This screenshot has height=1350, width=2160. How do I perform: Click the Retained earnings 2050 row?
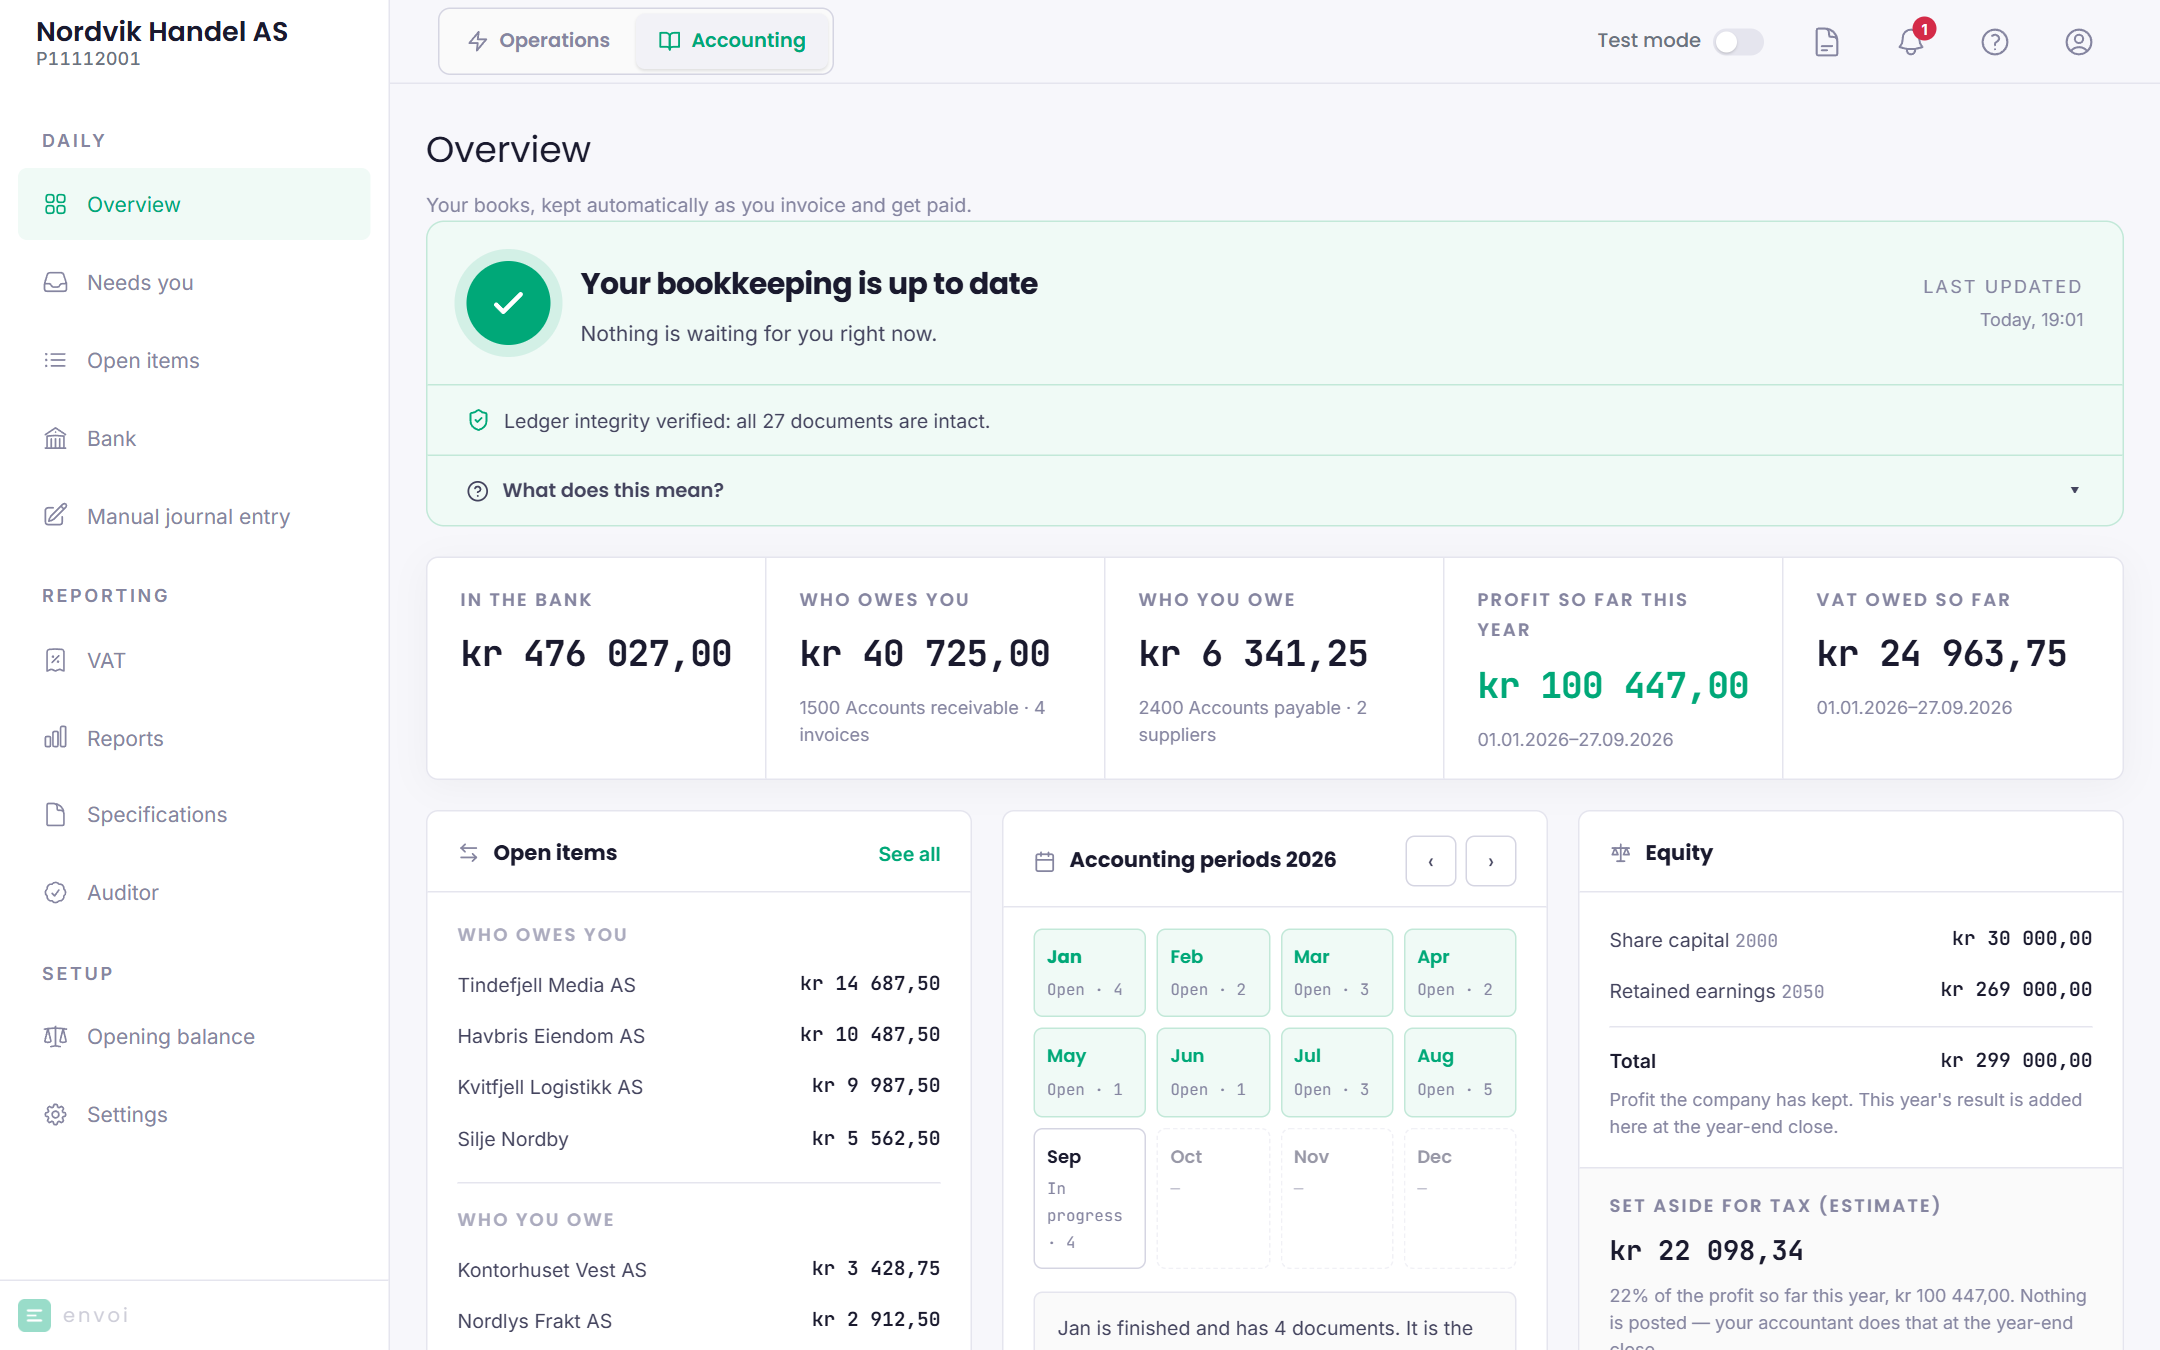pos(1850,990)
